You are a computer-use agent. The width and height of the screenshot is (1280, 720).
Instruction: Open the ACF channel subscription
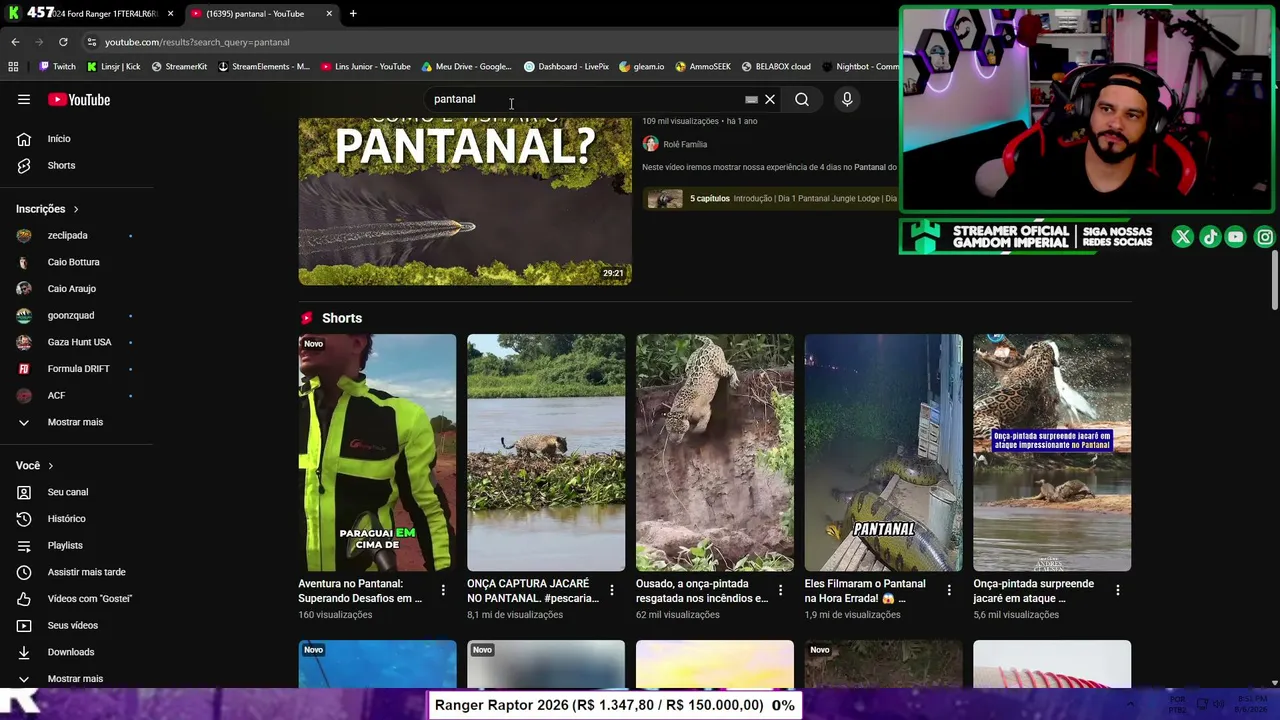point(77,395)
